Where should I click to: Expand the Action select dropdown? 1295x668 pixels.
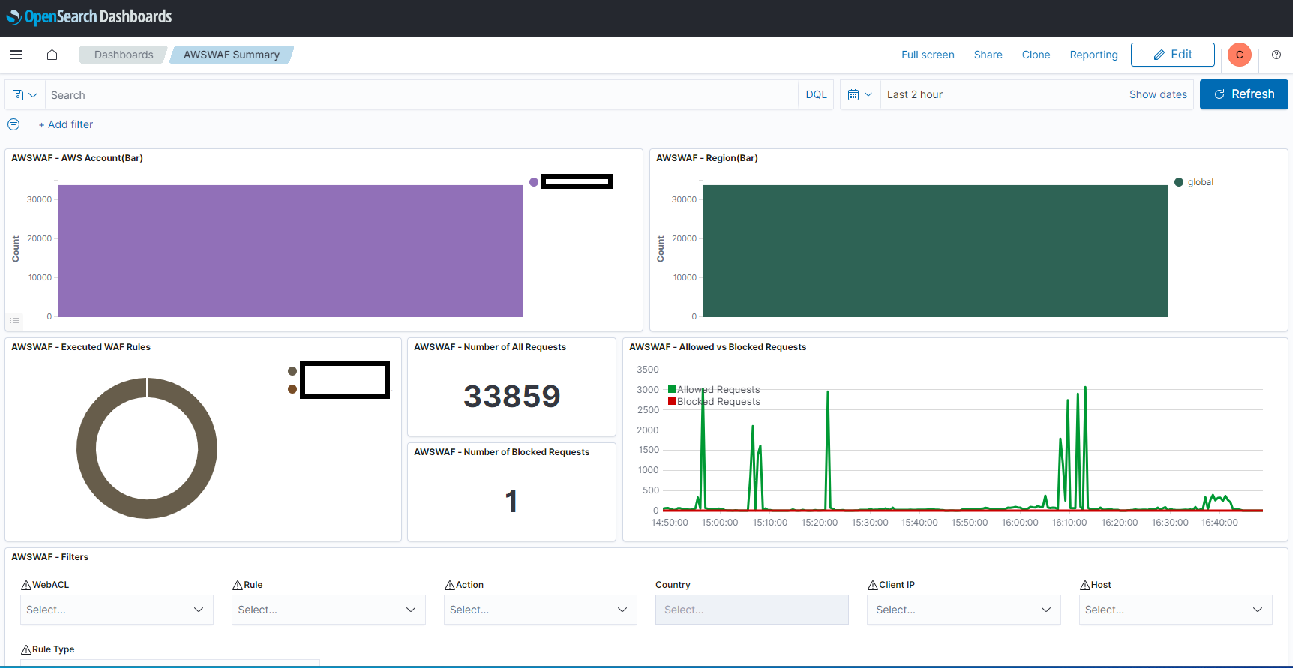tap(540, 609)
